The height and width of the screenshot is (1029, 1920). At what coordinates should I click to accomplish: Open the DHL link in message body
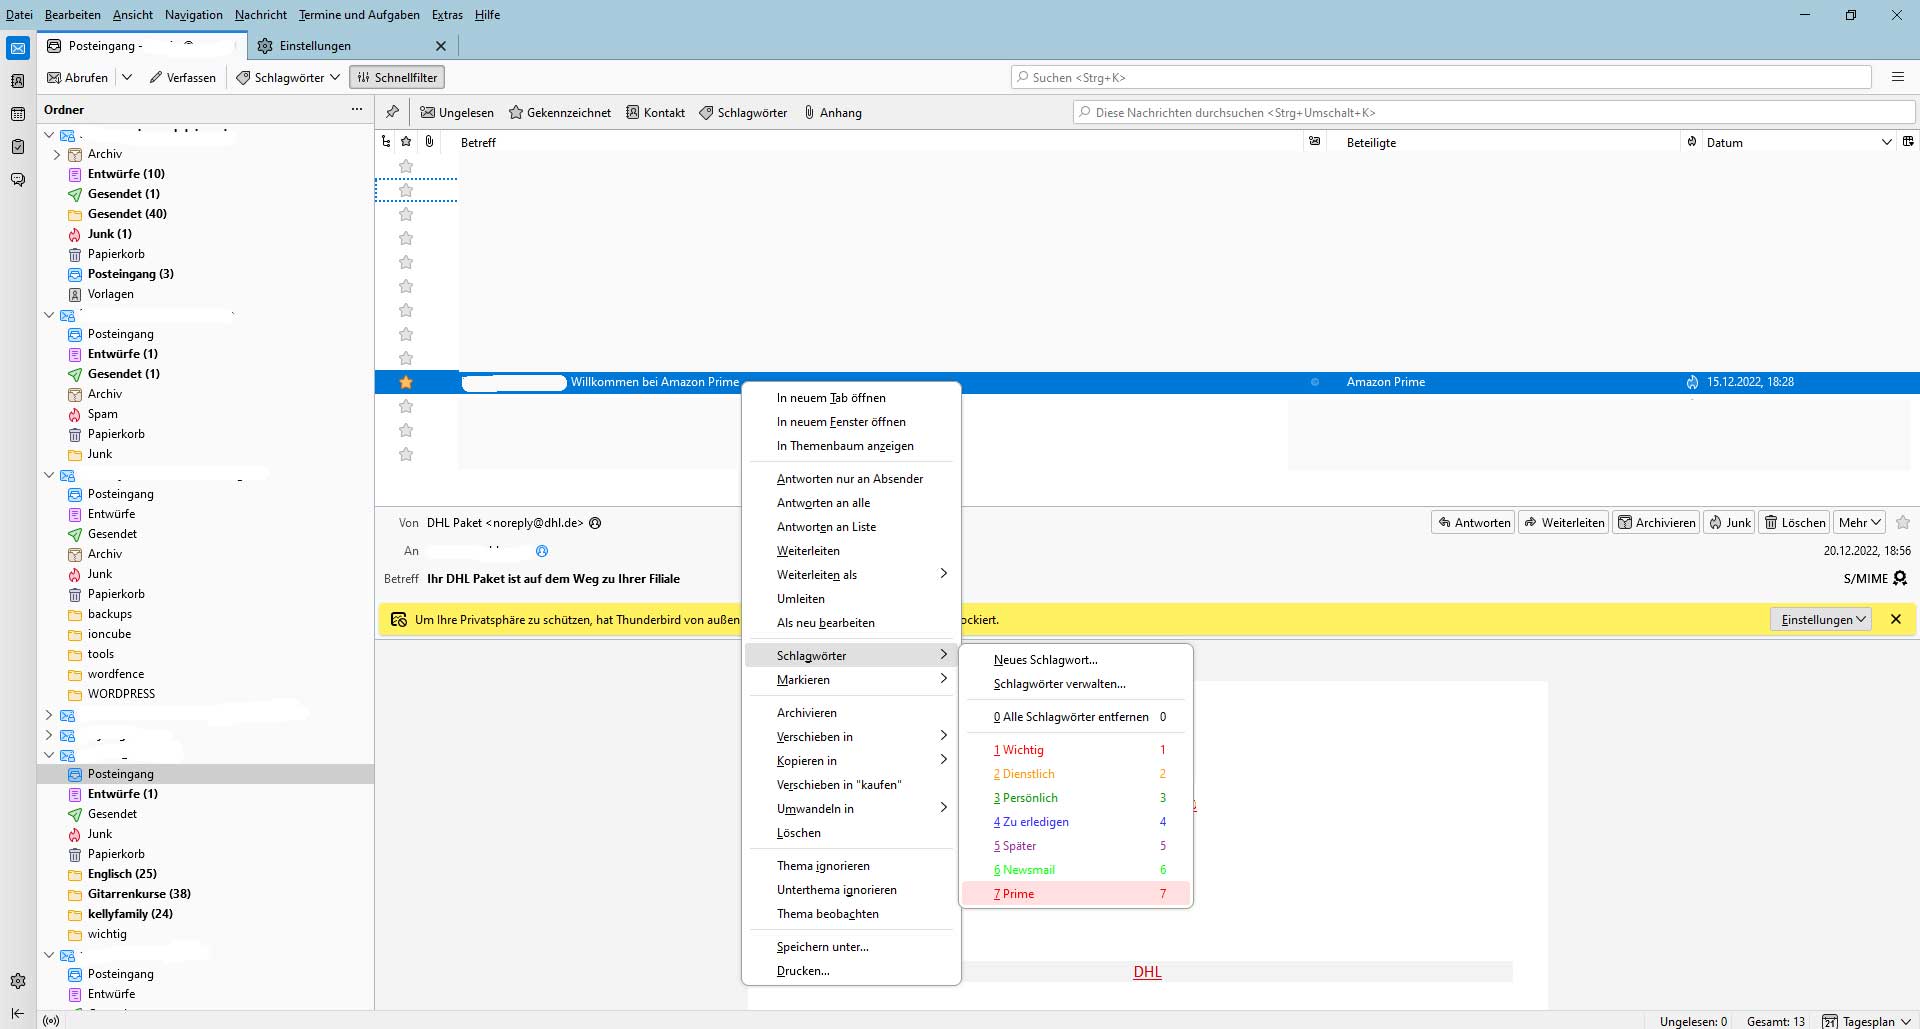1147,972
